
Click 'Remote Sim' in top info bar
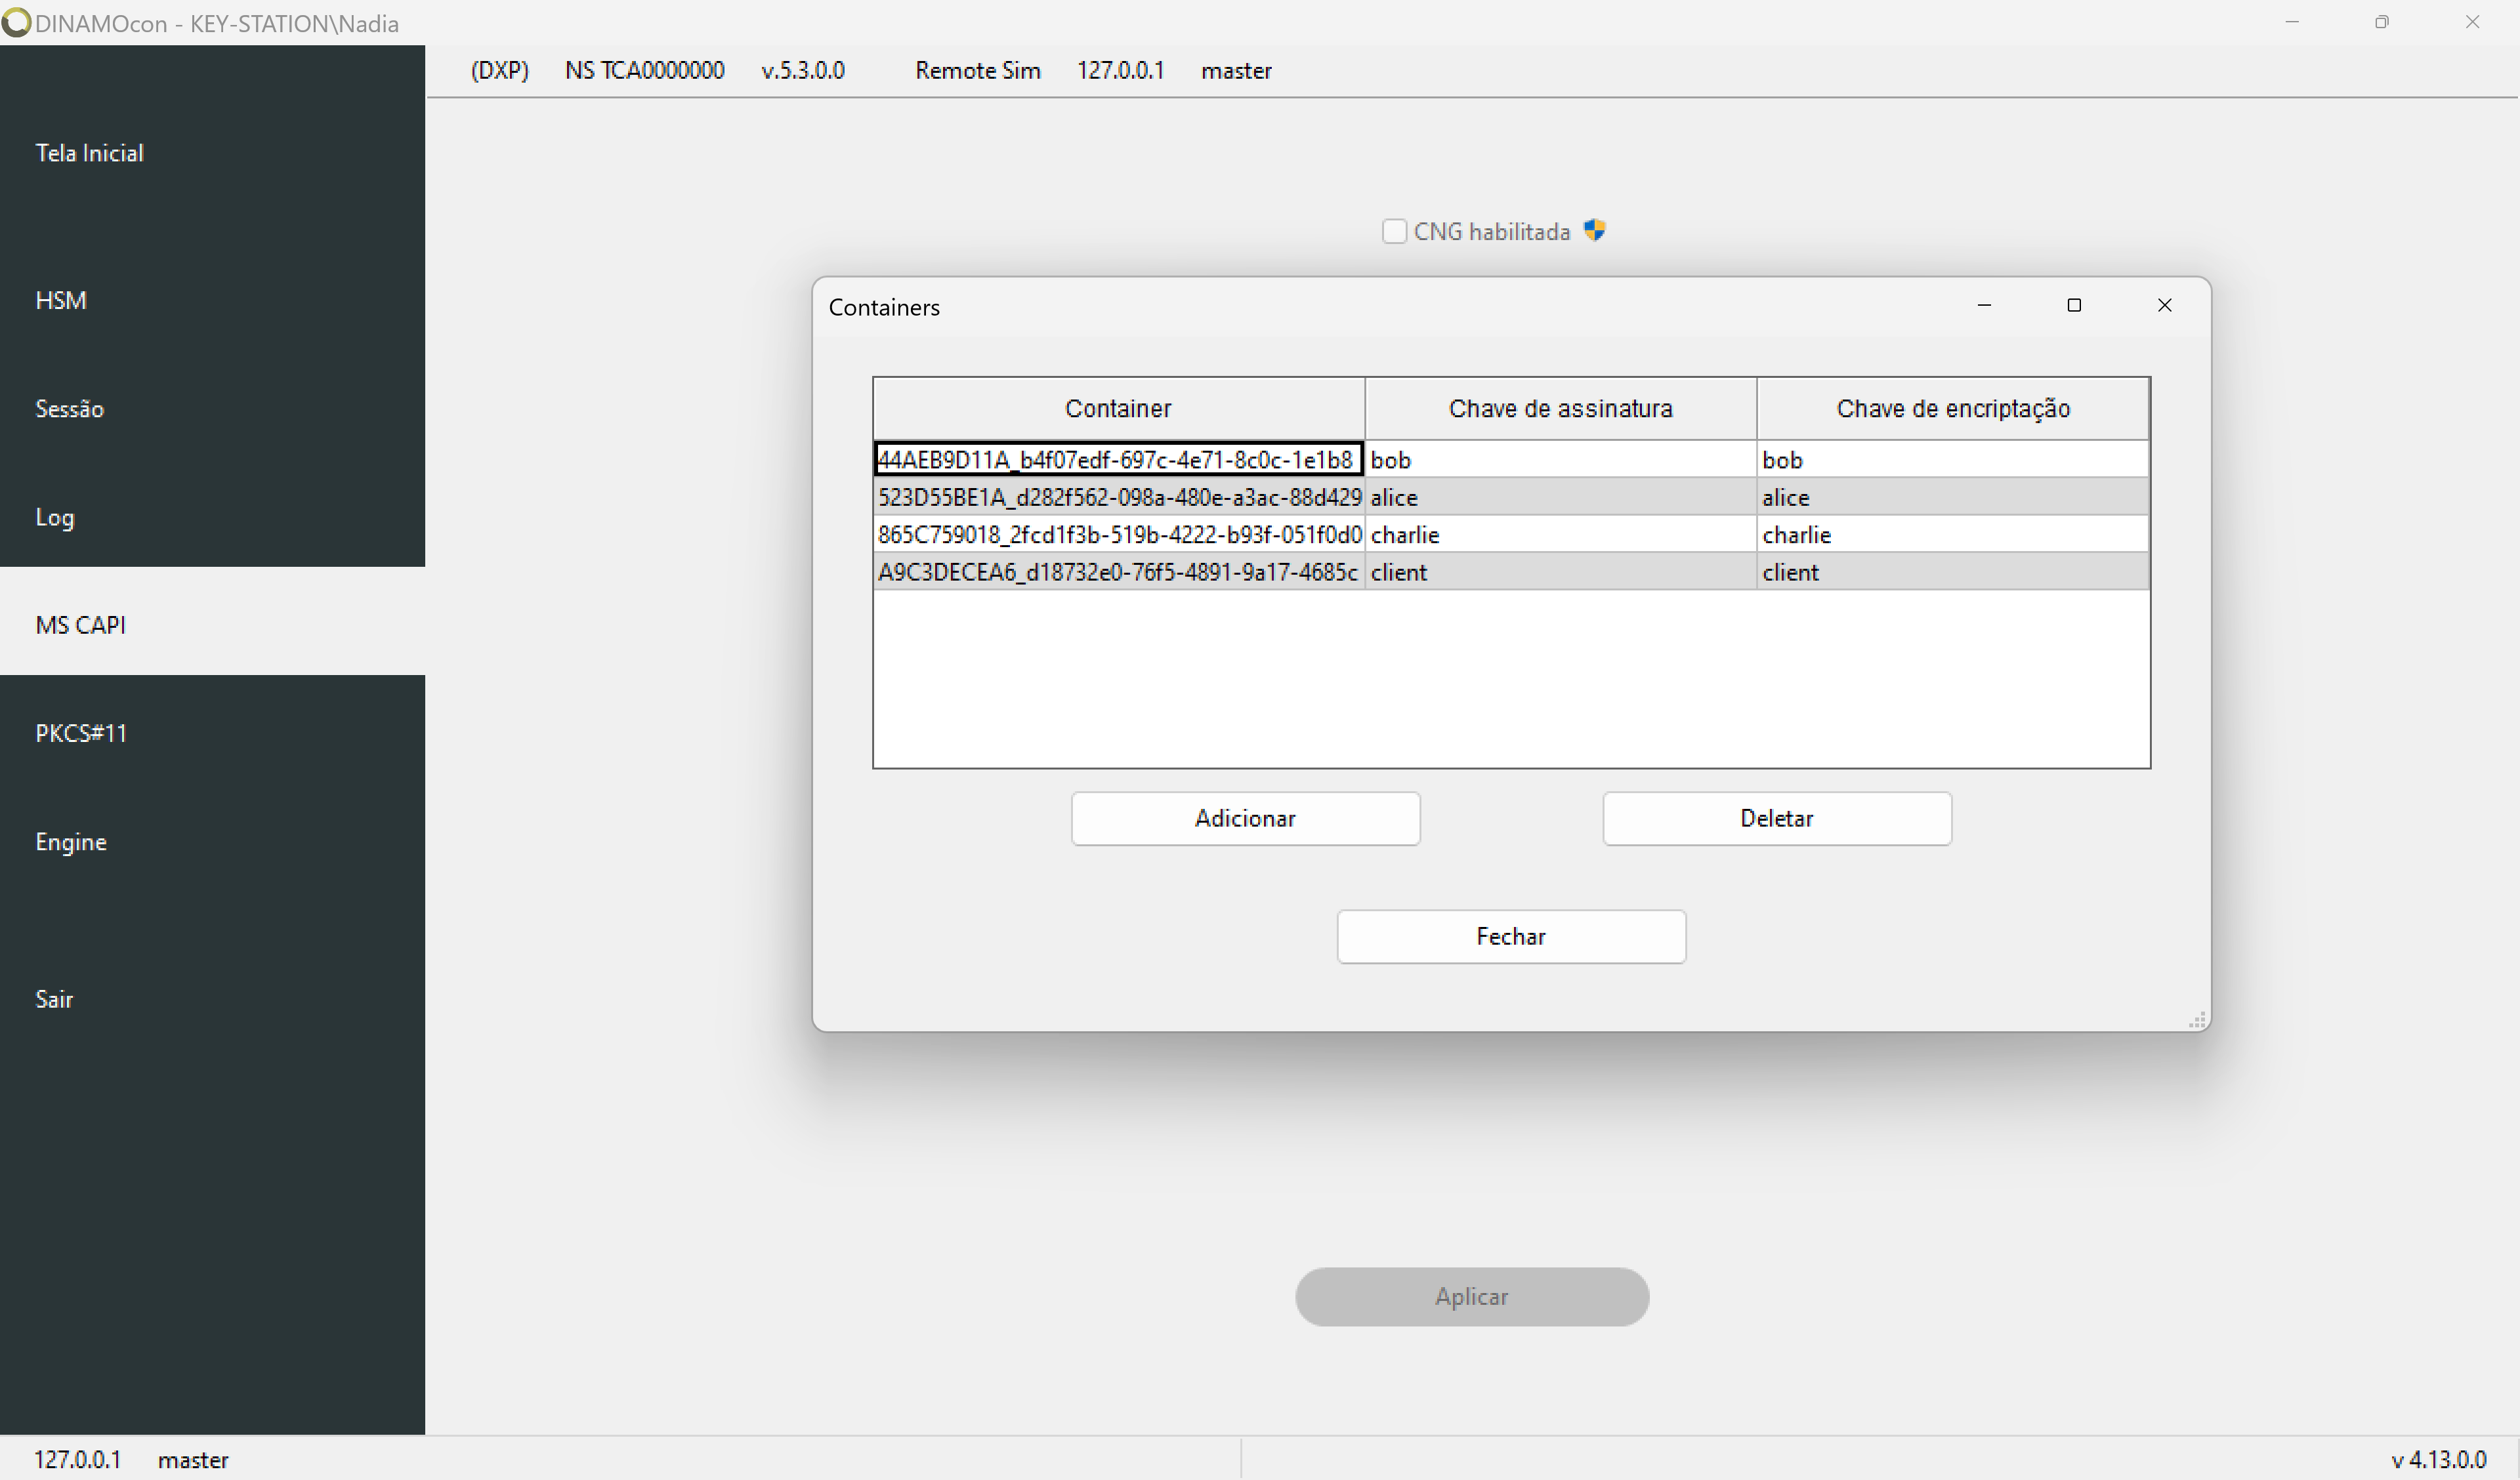point(978,71)
